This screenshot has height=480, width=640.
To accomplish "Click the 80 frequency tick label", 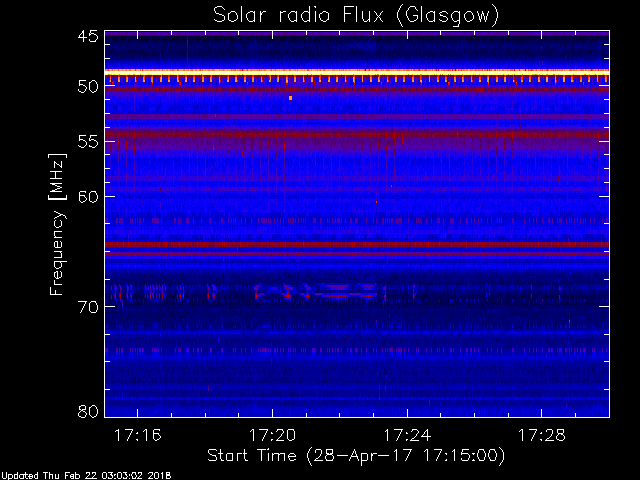I will click(x=88, y=411).
